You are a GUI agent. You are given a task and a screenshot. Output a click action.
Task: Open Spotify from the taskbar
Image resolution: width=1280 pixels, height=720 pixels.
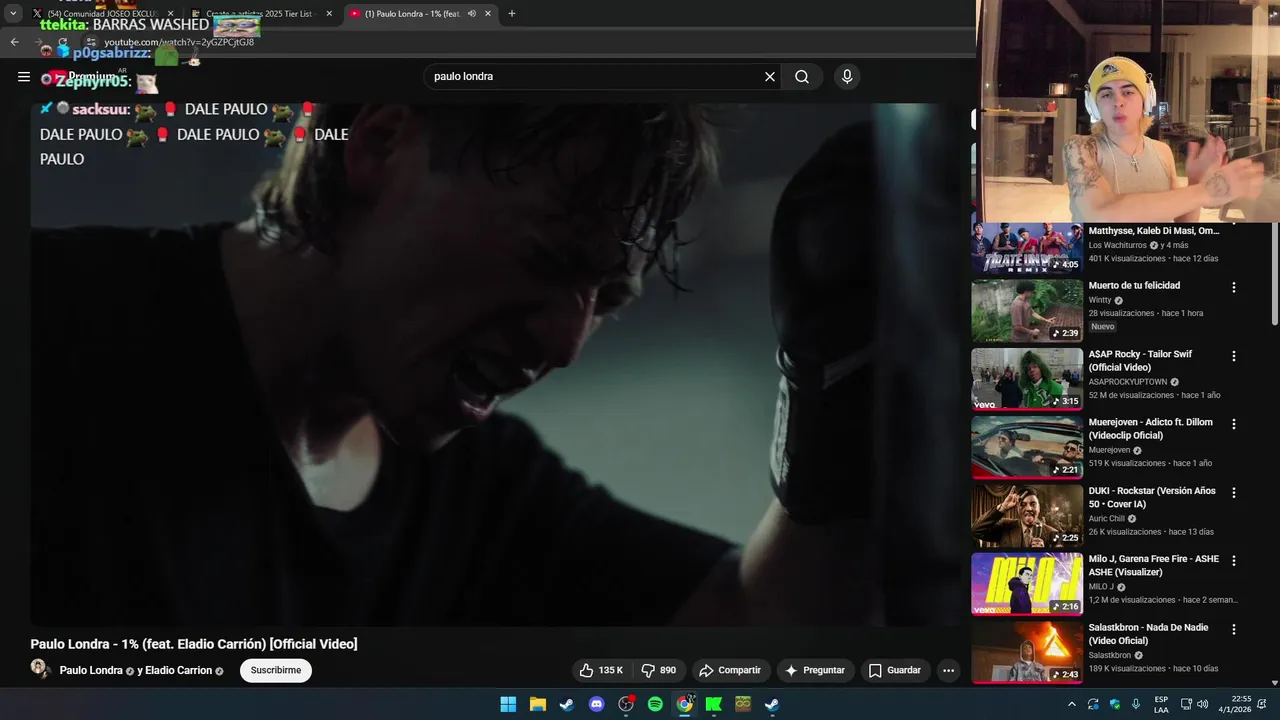coord(655,704)
